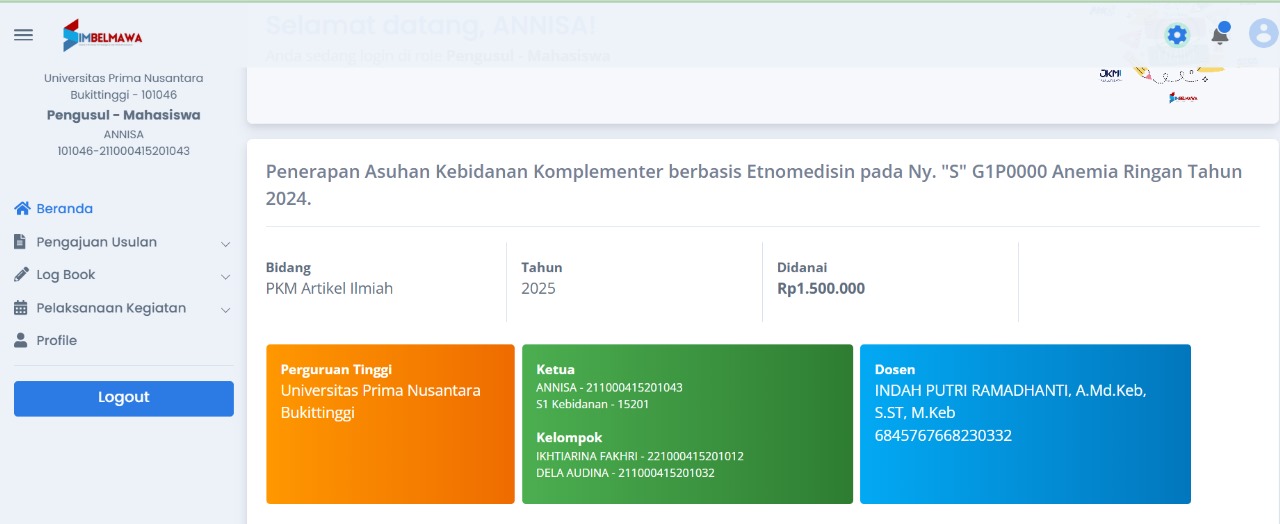Click the Beranda home icon

(x=22, y=209)
